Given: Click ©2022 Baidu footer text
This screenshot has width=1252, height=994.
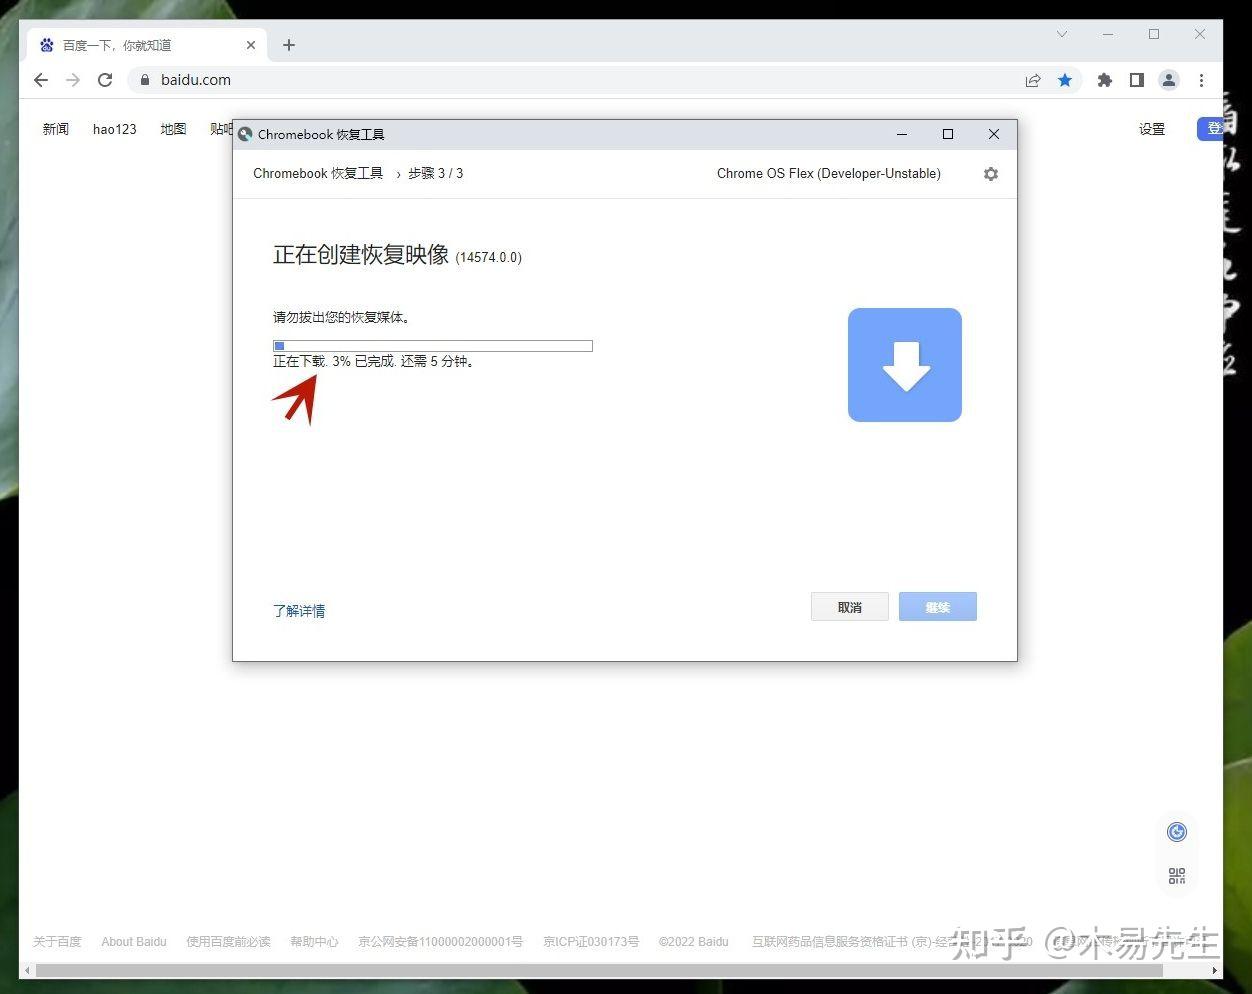Looking at the screenshot, I should pyautogui.click(x=694, y=942).
